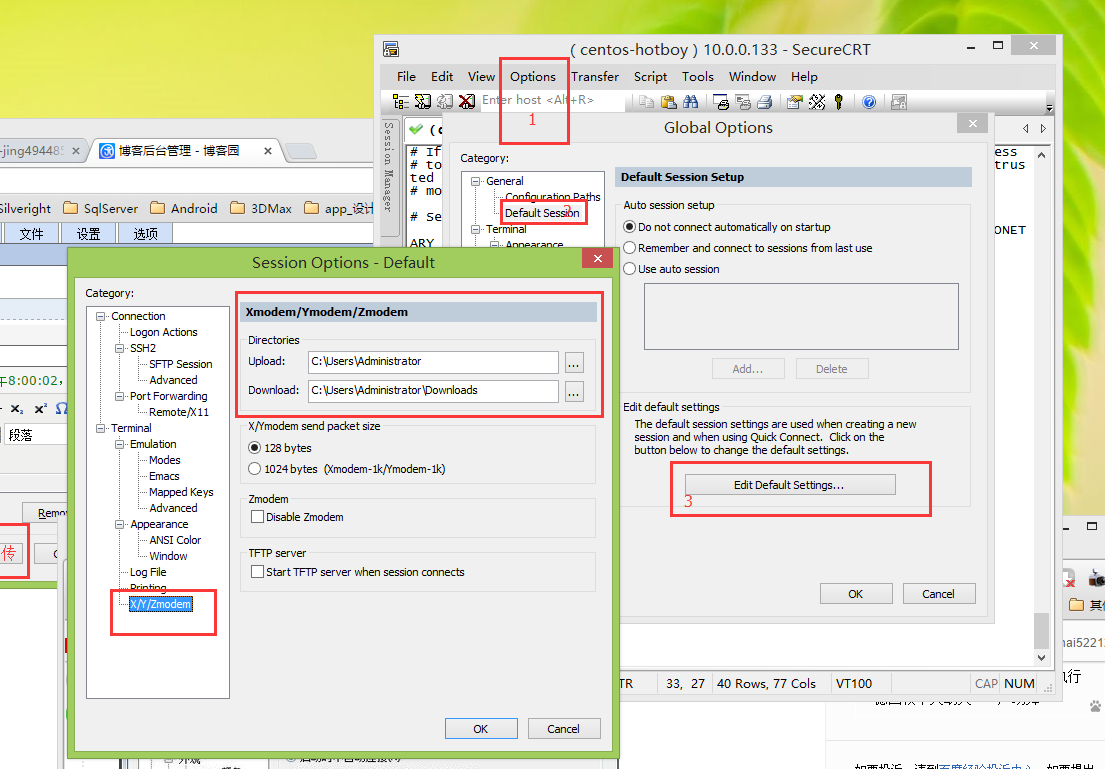Click the Upload directory path field
This screenshot has height=769, width=1105.
click(433, 362)
